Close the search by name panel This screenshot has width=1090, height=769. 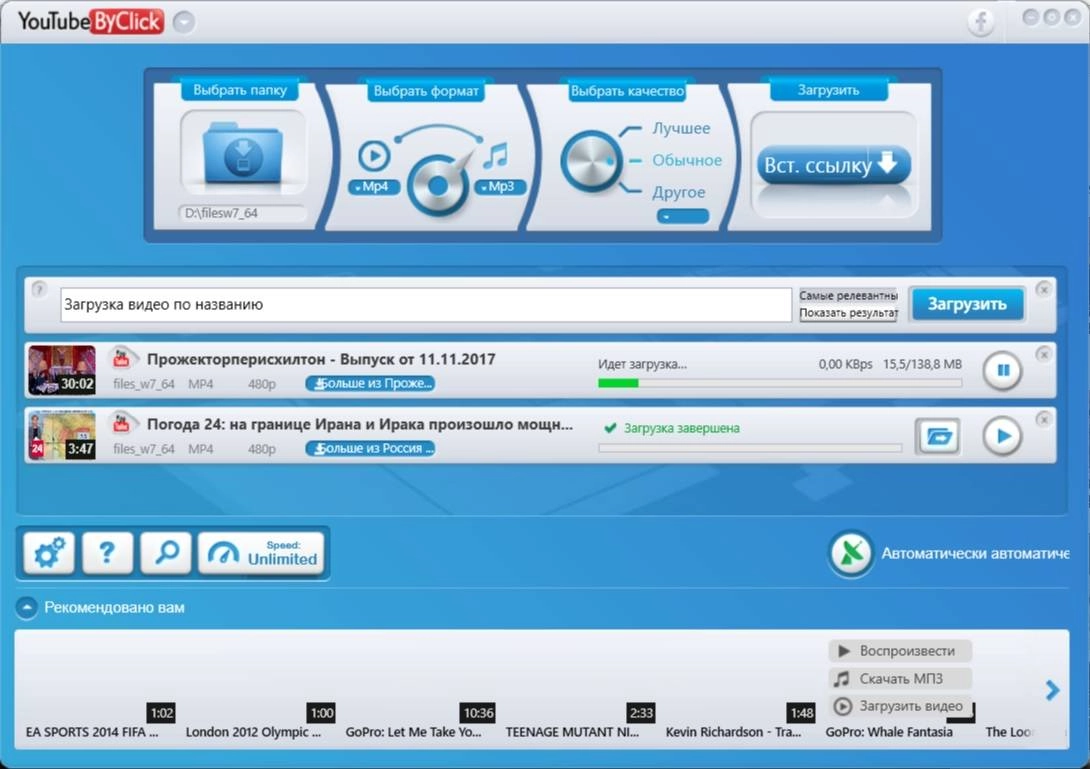(1043, 289)
